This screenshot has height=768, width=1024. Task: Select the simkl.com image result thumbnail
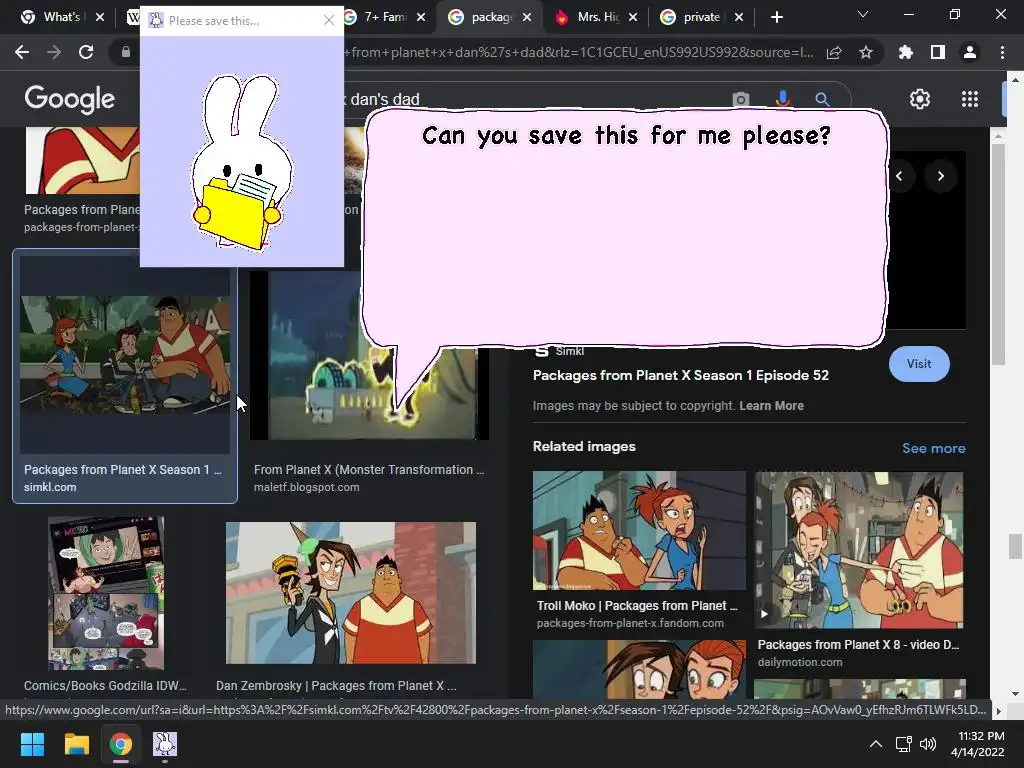pyautogui.click(x=125, y=355)
